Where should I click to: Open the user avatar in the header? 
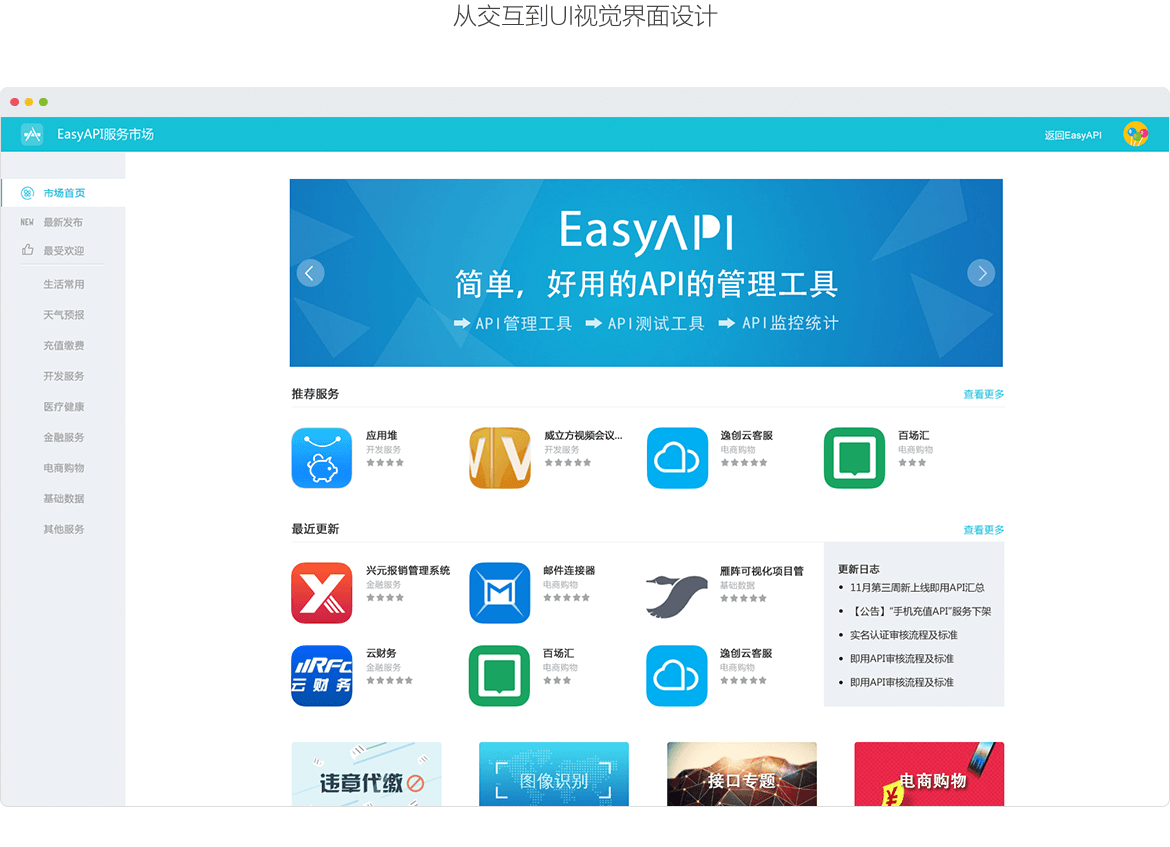[1136, 134]
